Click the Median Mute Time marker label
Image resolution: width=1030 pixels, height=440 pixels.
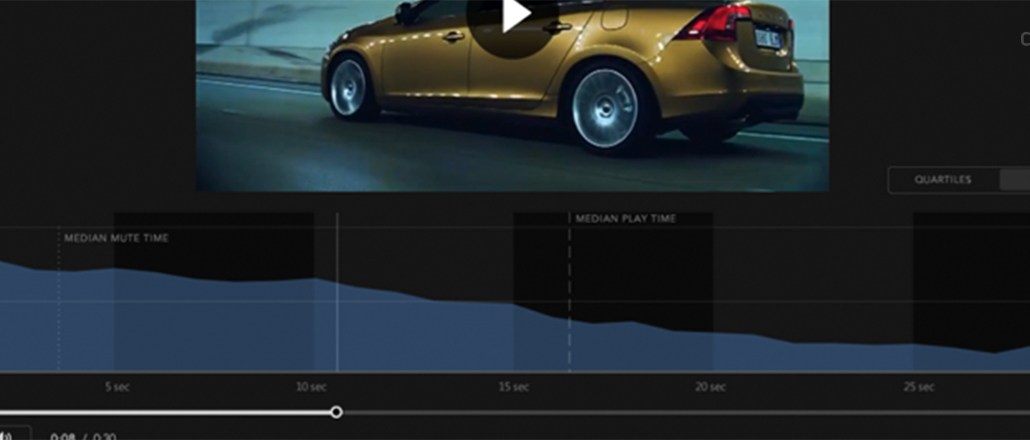point(116,238)
